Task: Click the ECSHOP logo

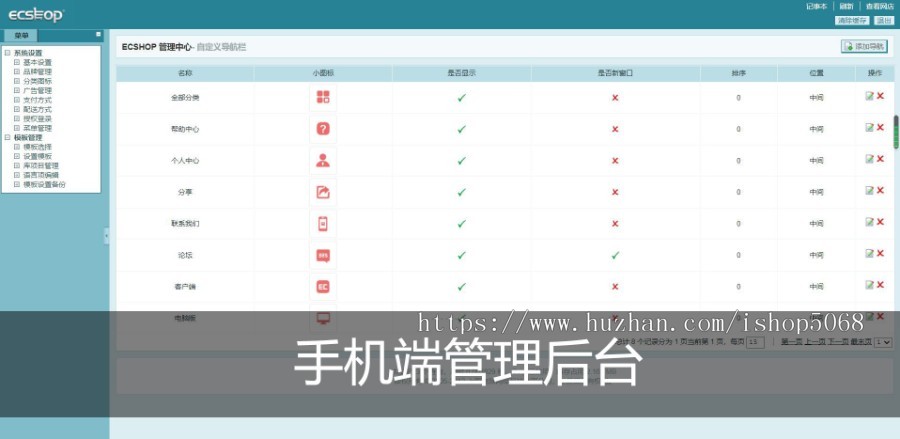Action: 36,15
